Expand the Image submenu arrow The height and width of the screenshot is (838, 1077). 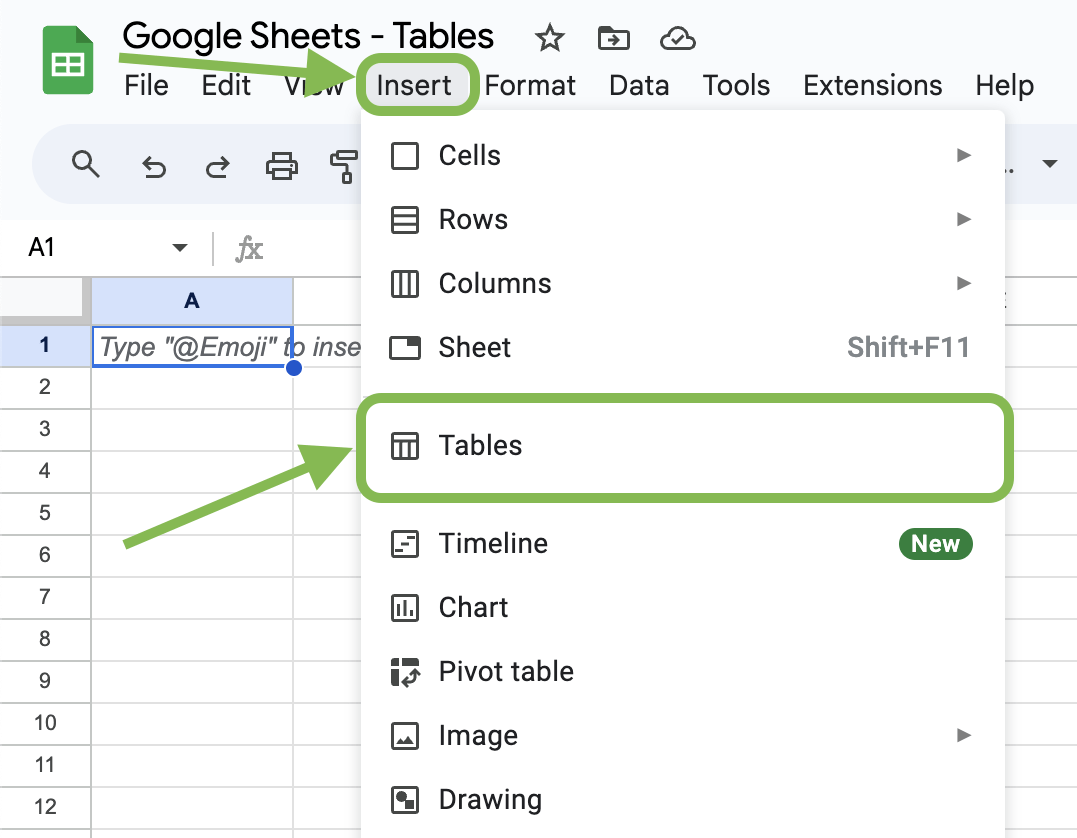(963, 735)
